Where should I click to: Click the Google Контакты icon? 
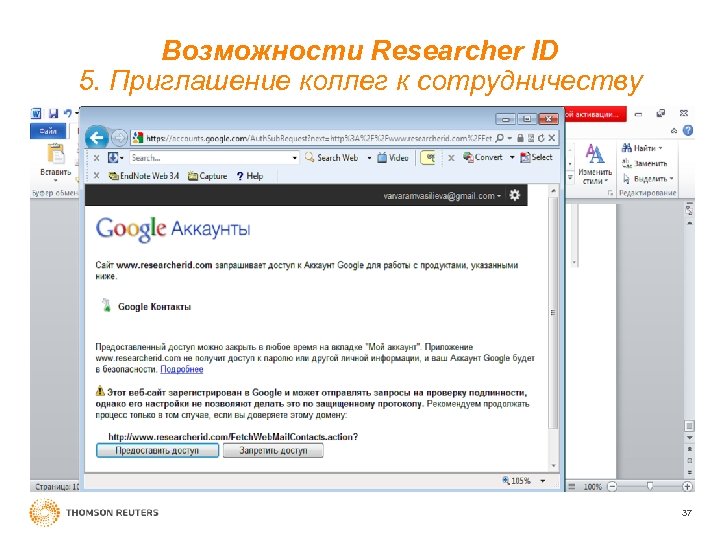point(107,305)
